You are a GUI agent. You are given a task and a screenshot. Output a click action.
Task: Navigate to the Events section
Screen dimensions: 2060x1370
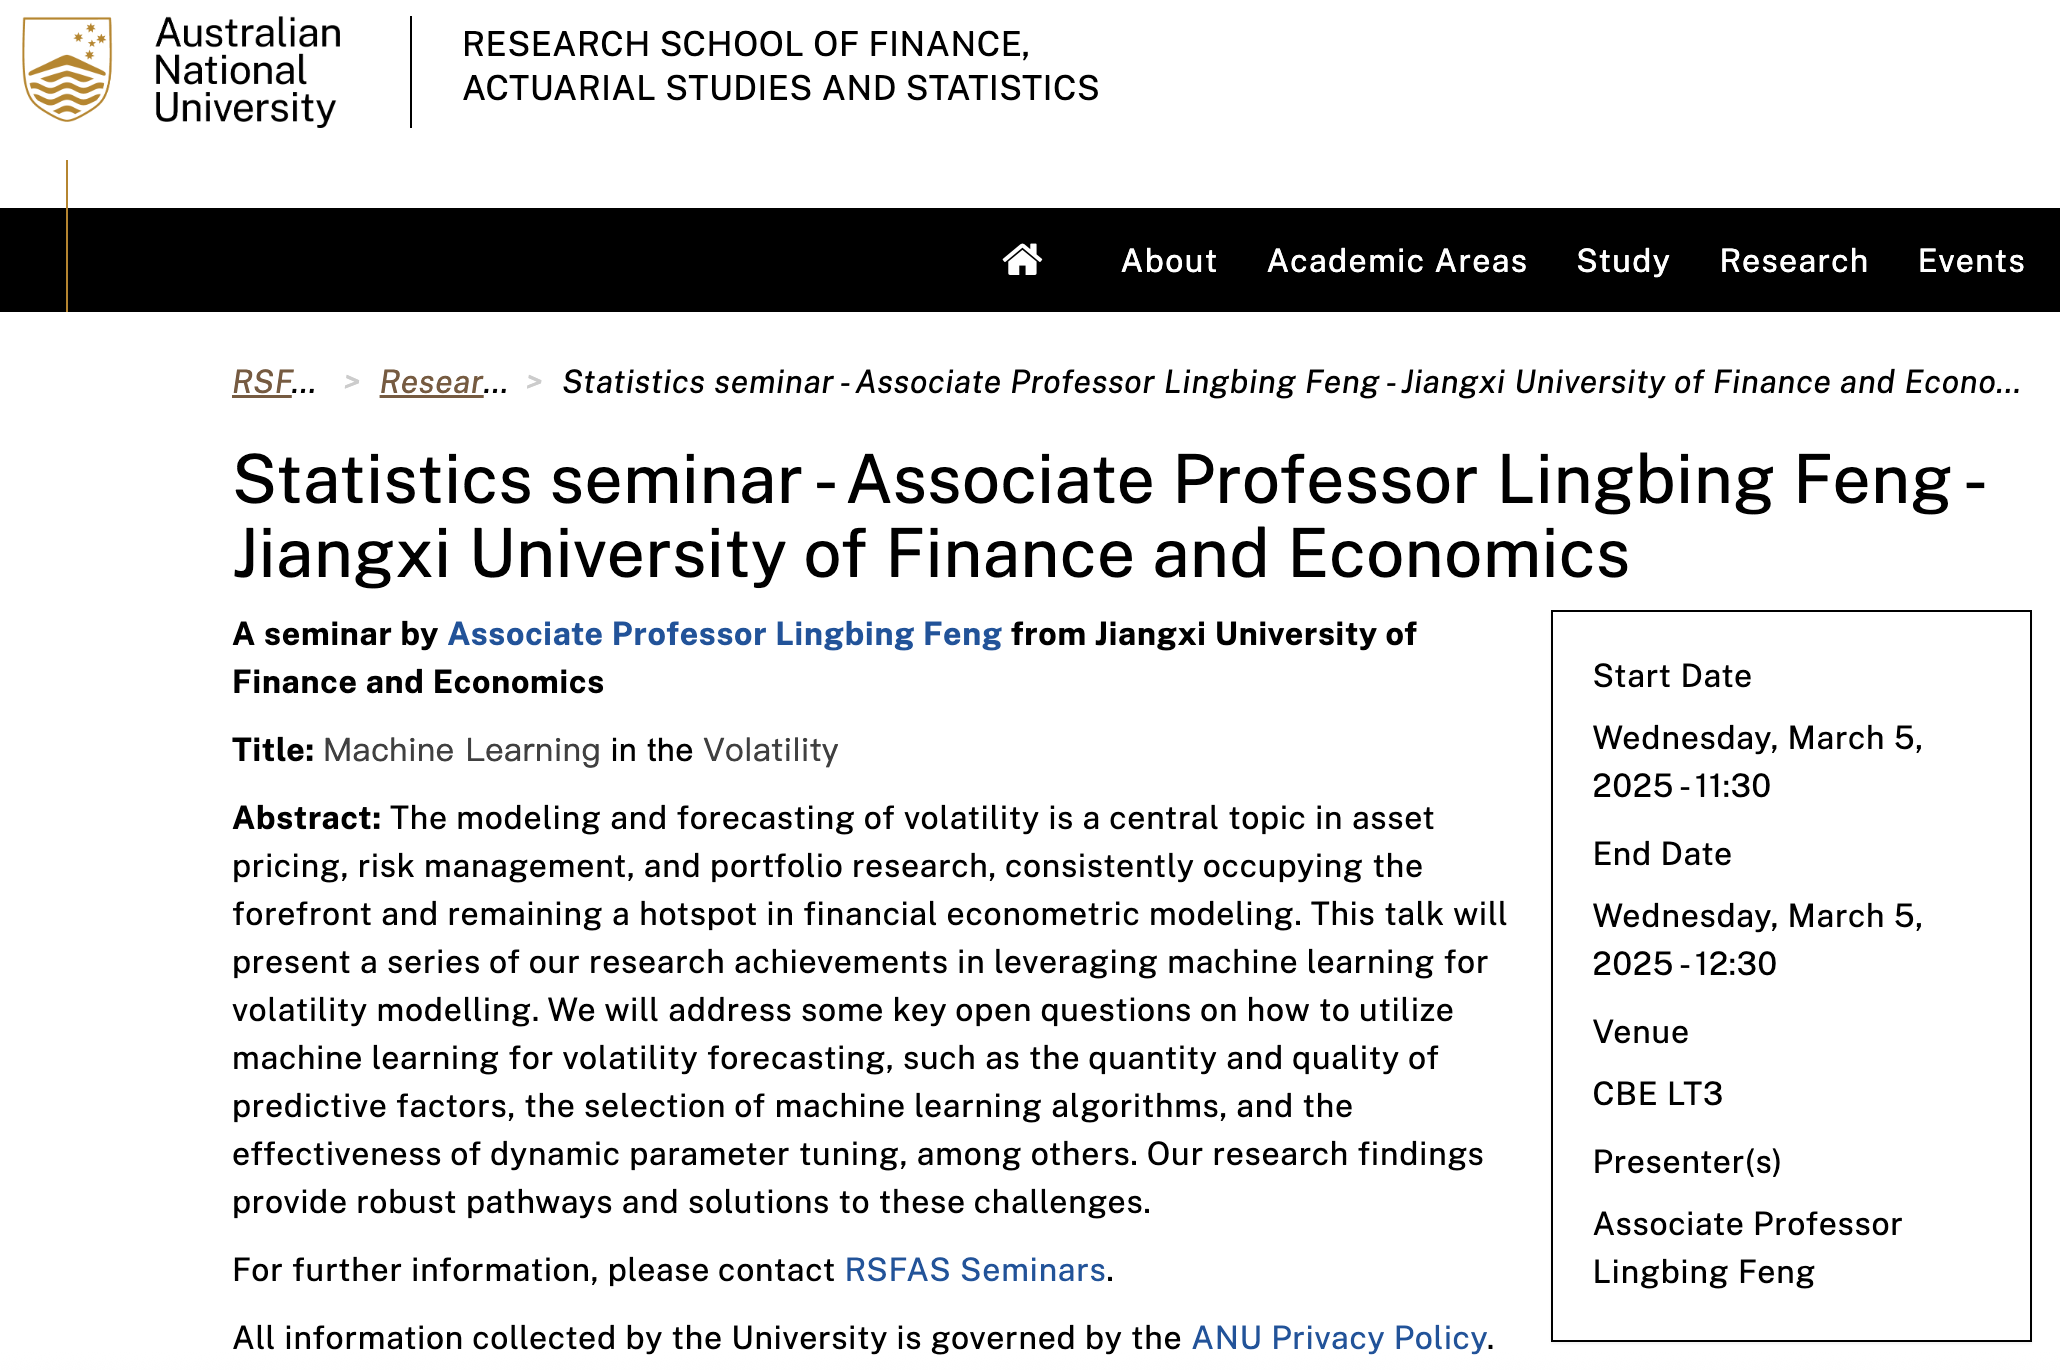tap(1970, 261)
